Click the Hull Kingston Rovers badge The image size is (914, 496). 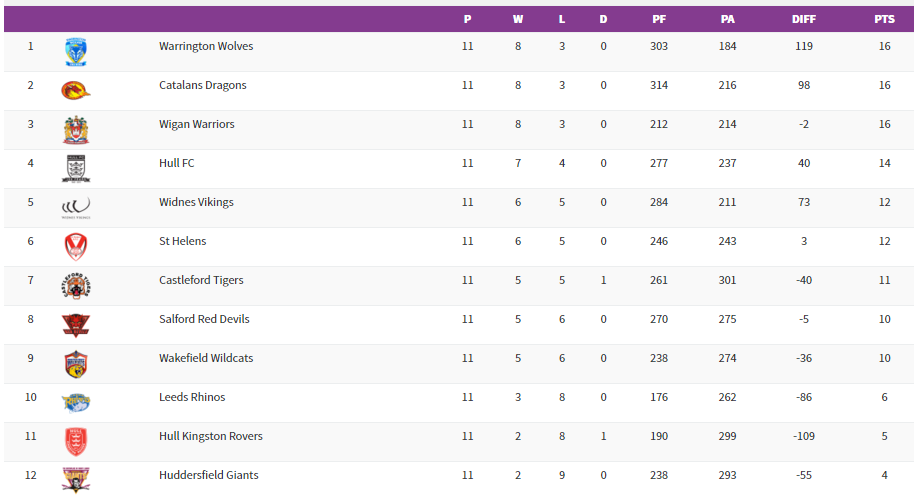pos(76,441)
